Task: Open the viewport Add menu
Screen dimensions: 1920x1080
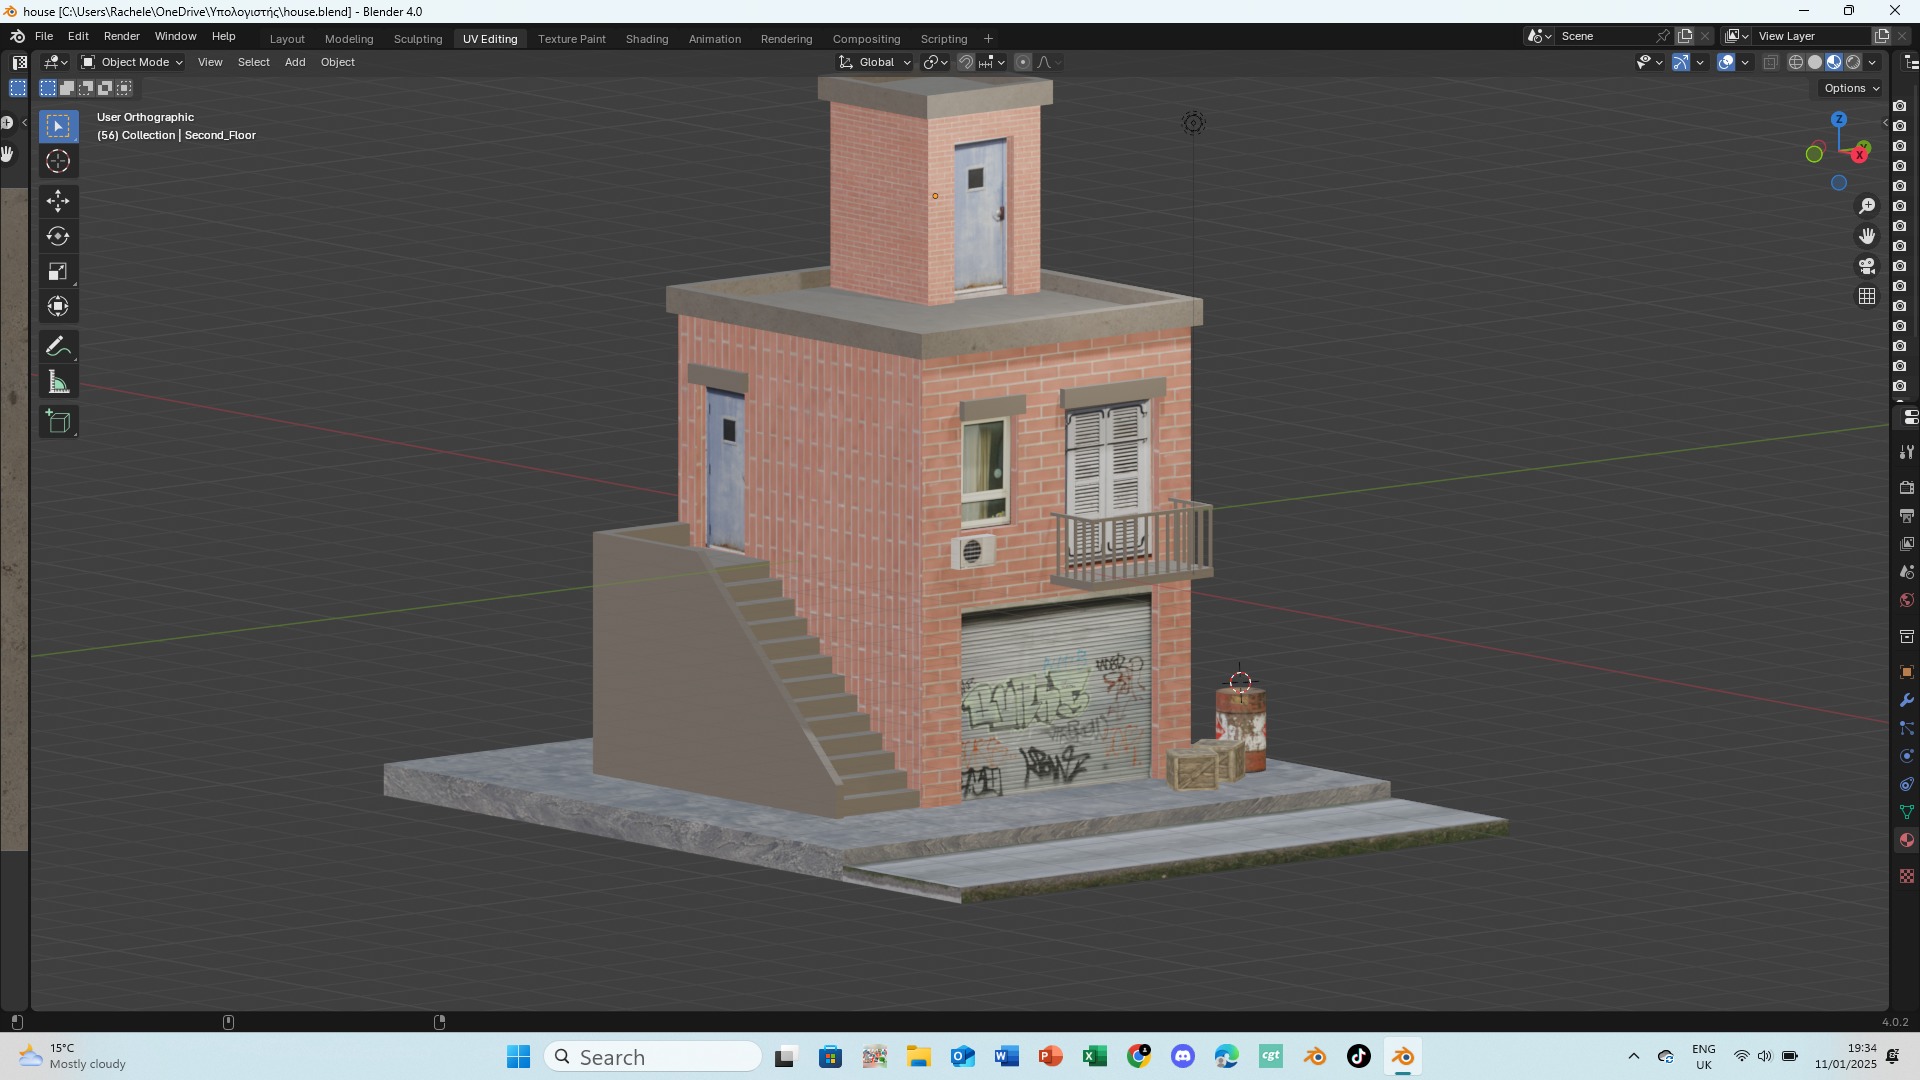Action: [295, 62]
